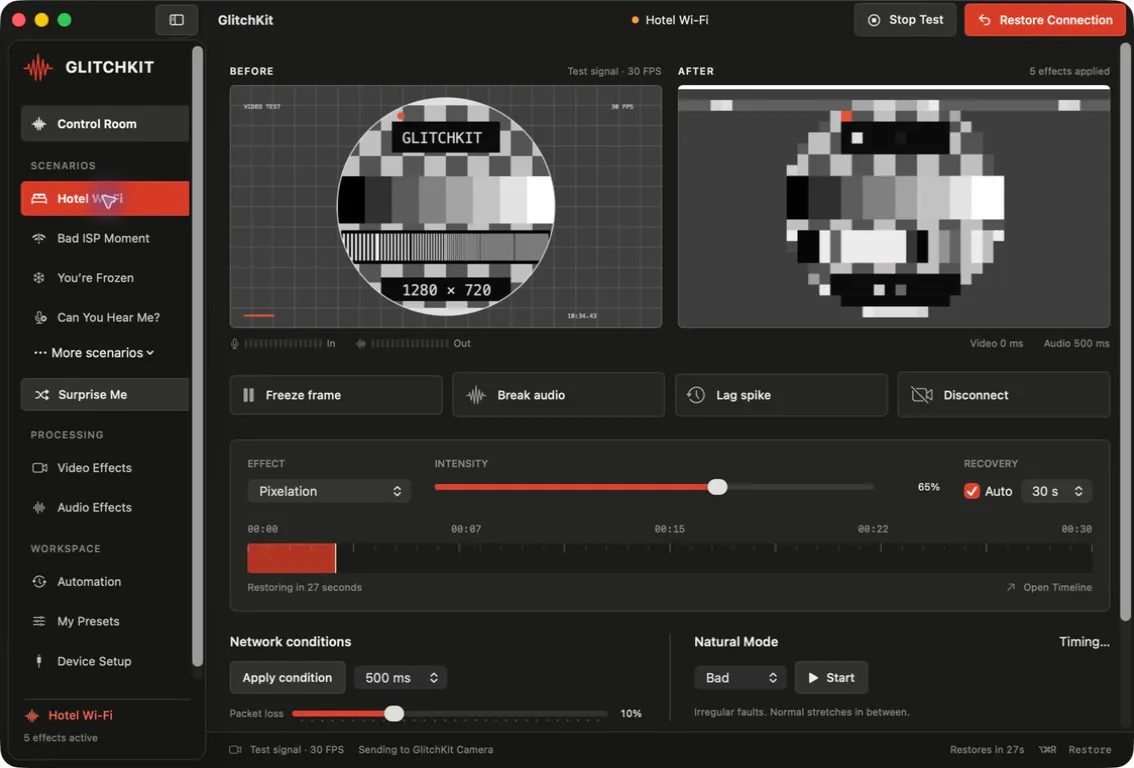Click the "Video 0 ms" delay label

coord(997,344)
